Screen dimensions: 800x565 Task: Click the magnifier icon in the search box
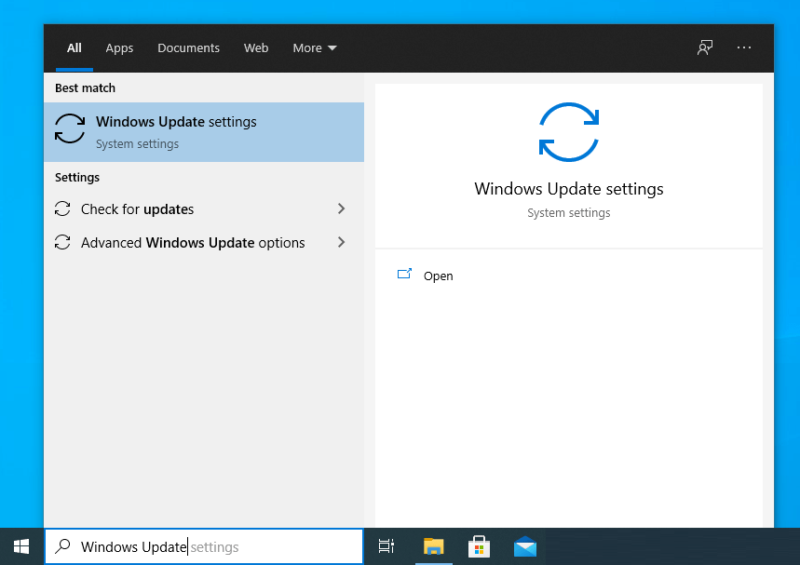[63, 546]
